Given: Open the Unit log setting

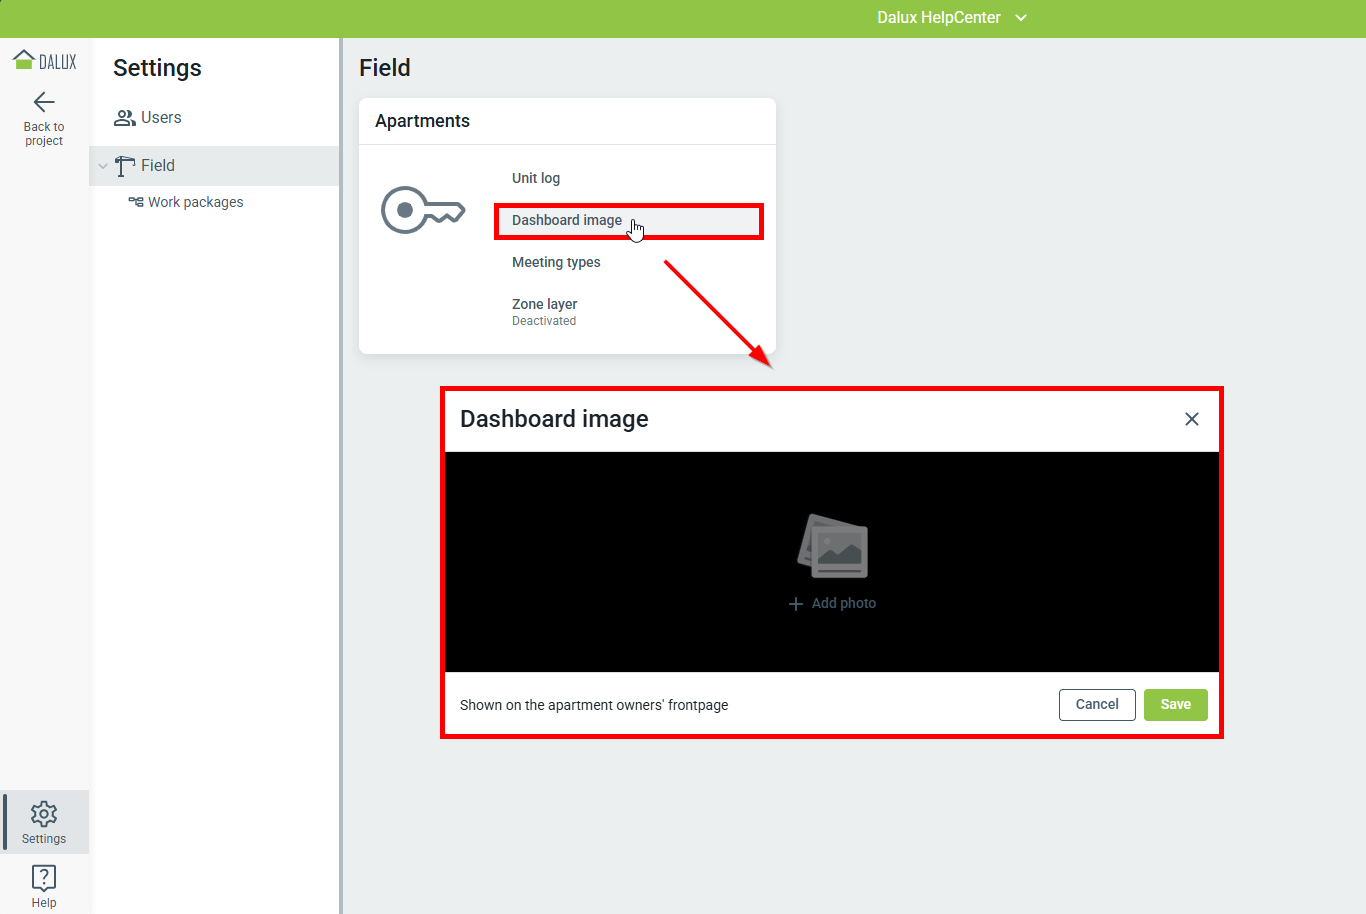Looking at the screenshot, I should tap(536, 178).
